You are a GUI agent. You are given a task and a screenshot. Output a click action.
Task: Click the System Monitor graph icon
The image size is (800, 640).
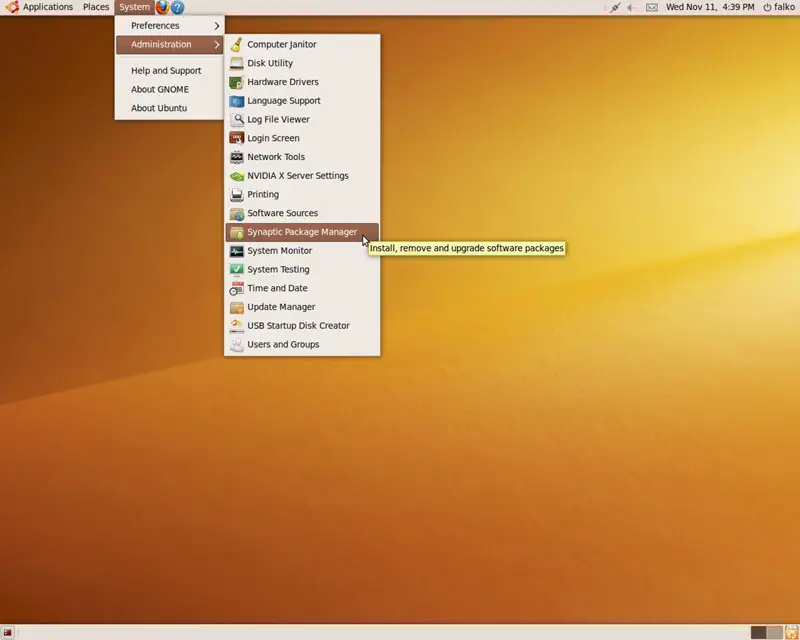[236, 251]
